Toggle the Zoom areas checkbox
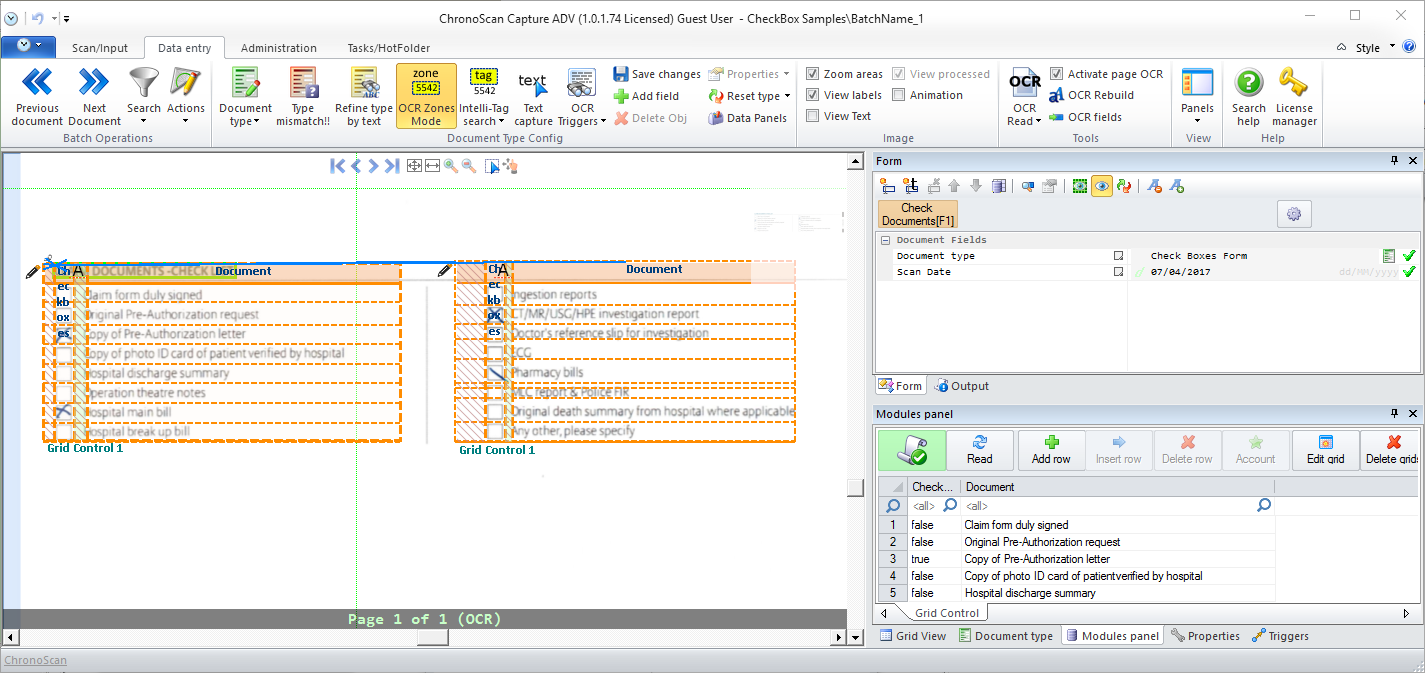The width and height of the screenshot is (1425, 673). 813,74
